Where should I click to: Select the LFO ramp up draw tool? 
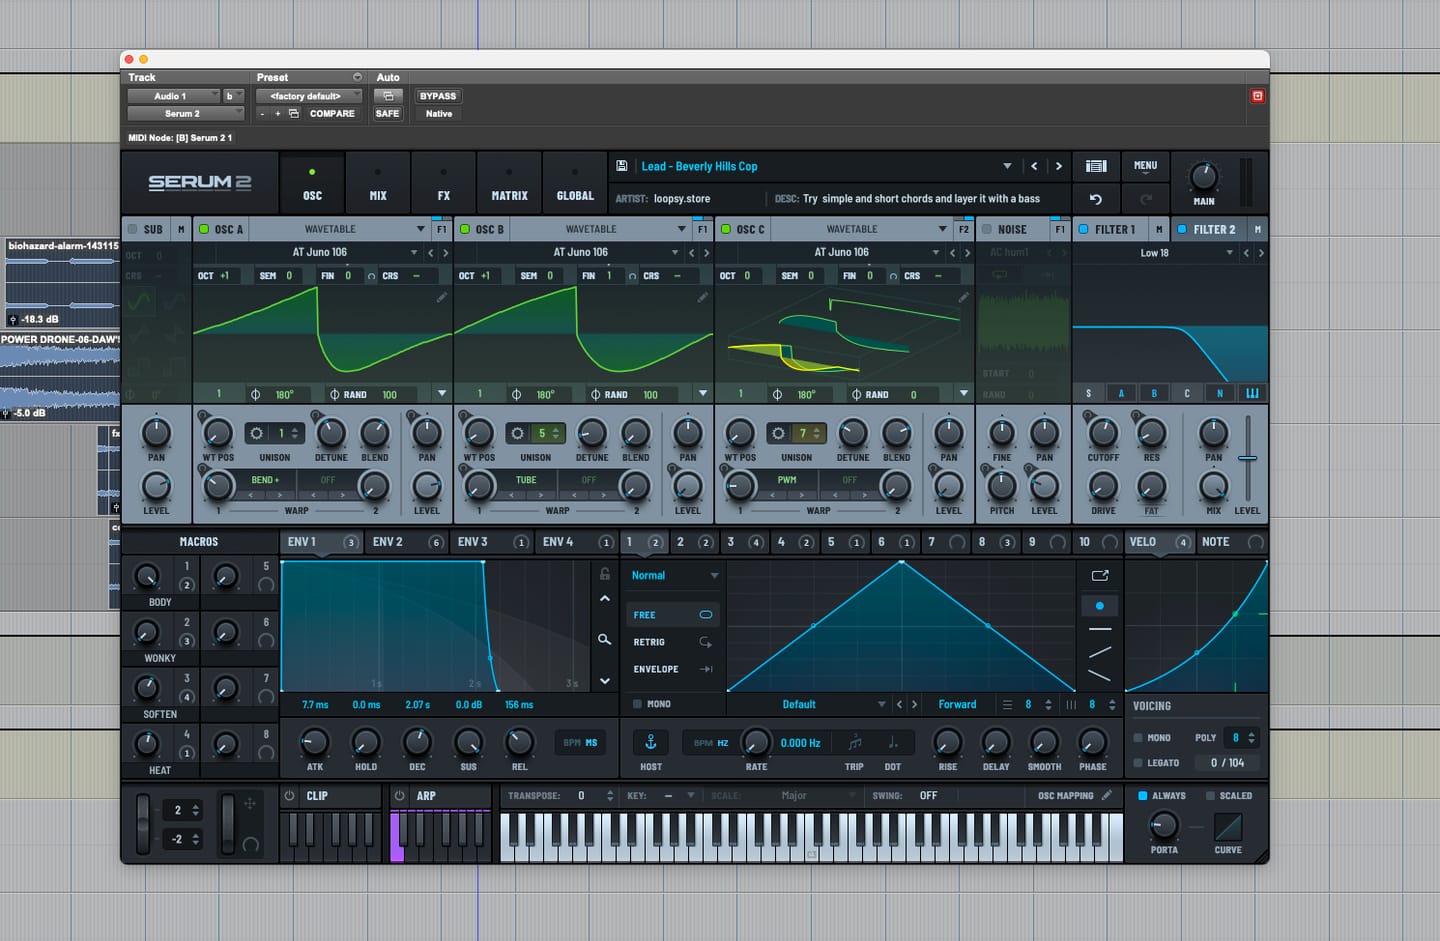pos(1100,652)
